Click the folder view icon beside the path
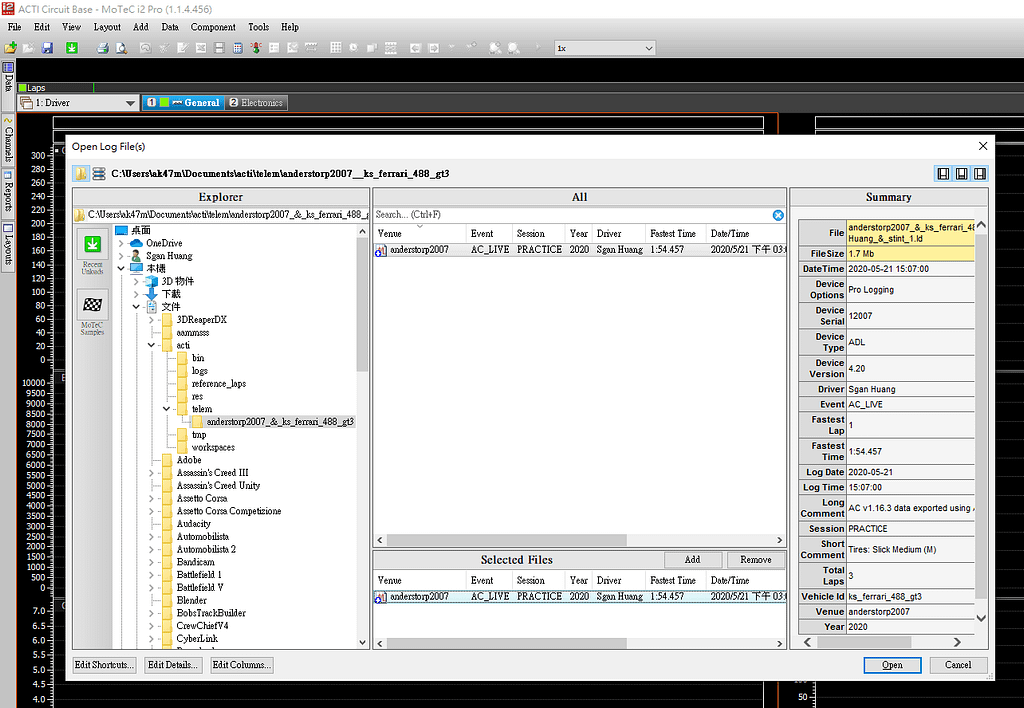 point(81,174)
